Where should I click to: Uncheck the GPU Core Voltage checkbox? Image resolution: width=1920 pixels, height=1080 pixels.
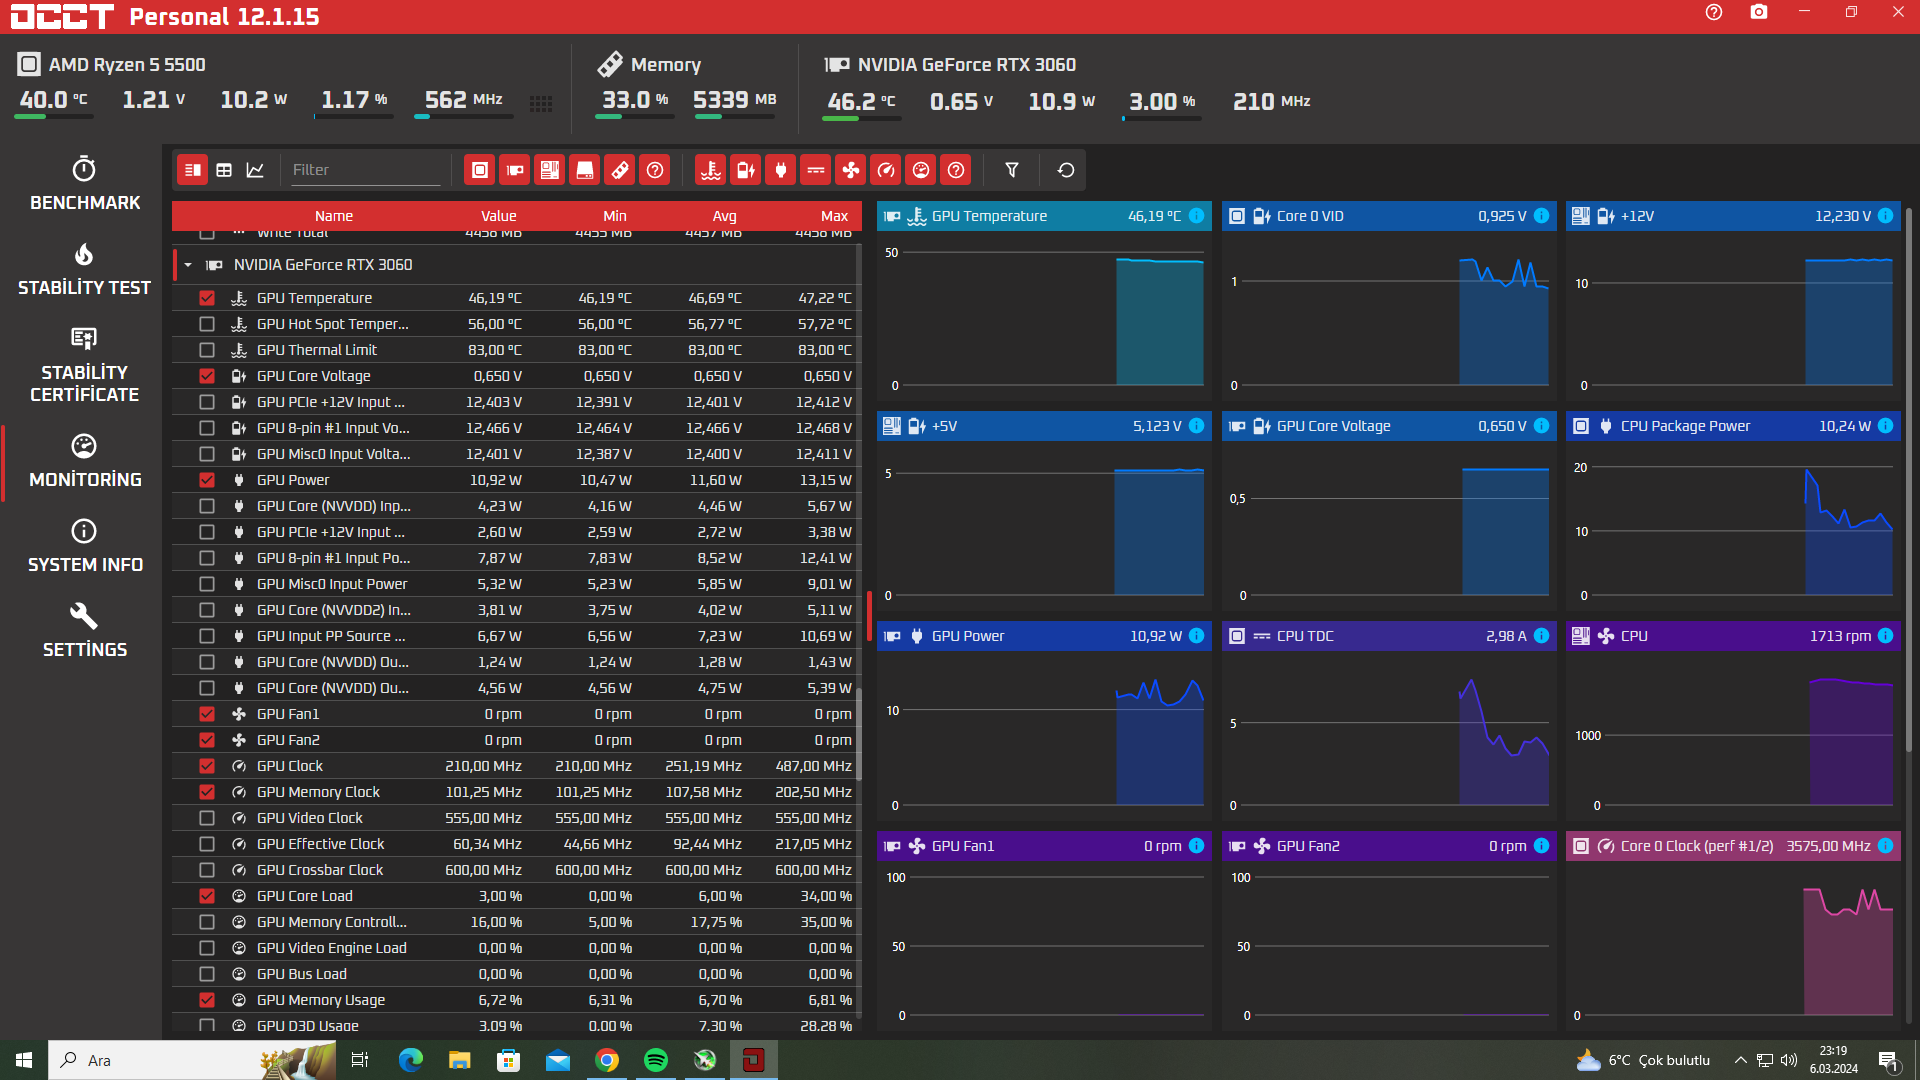click(207, 376)
